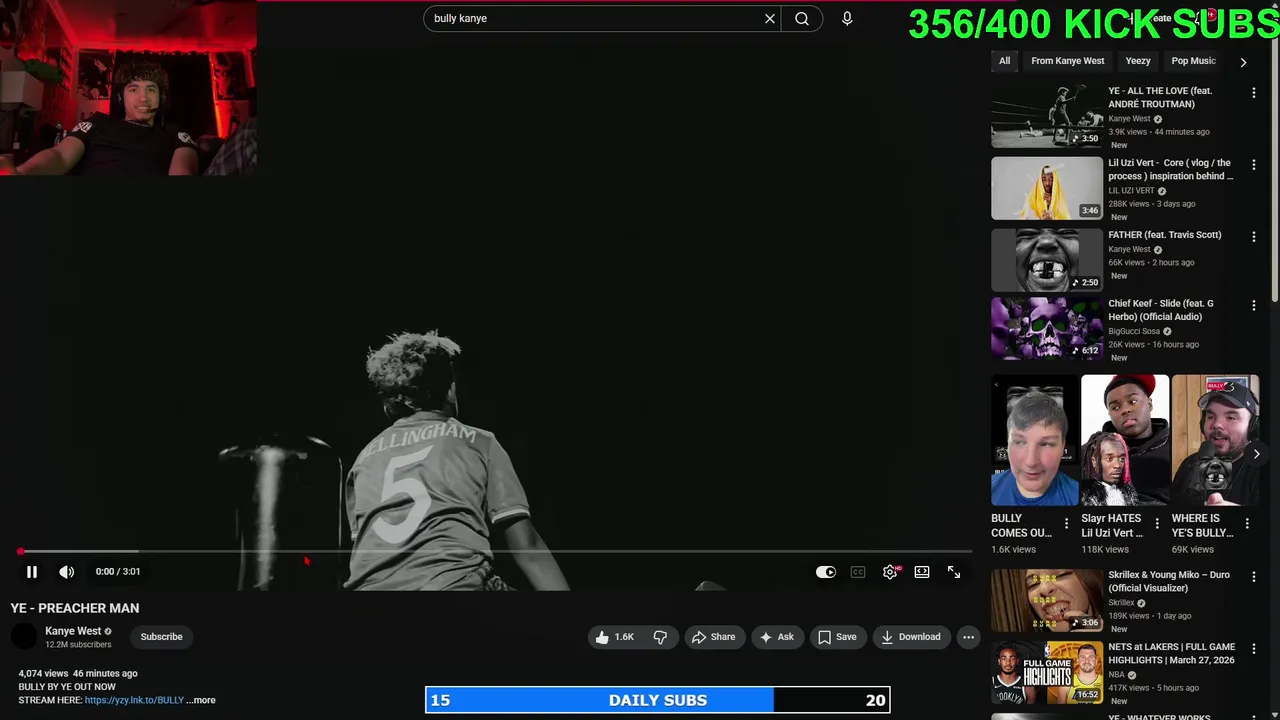Show next shorts with arrow
Screen dimensions: 1280x720
(1257, 454)
